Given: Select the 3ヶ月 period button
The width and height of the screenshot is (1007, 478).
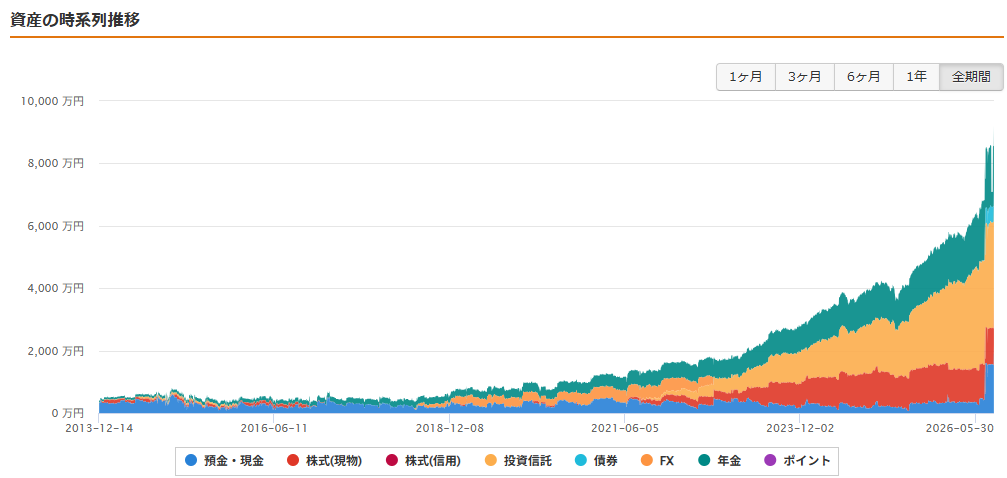Looking at the screenshot, I should (x=805, y=77).
